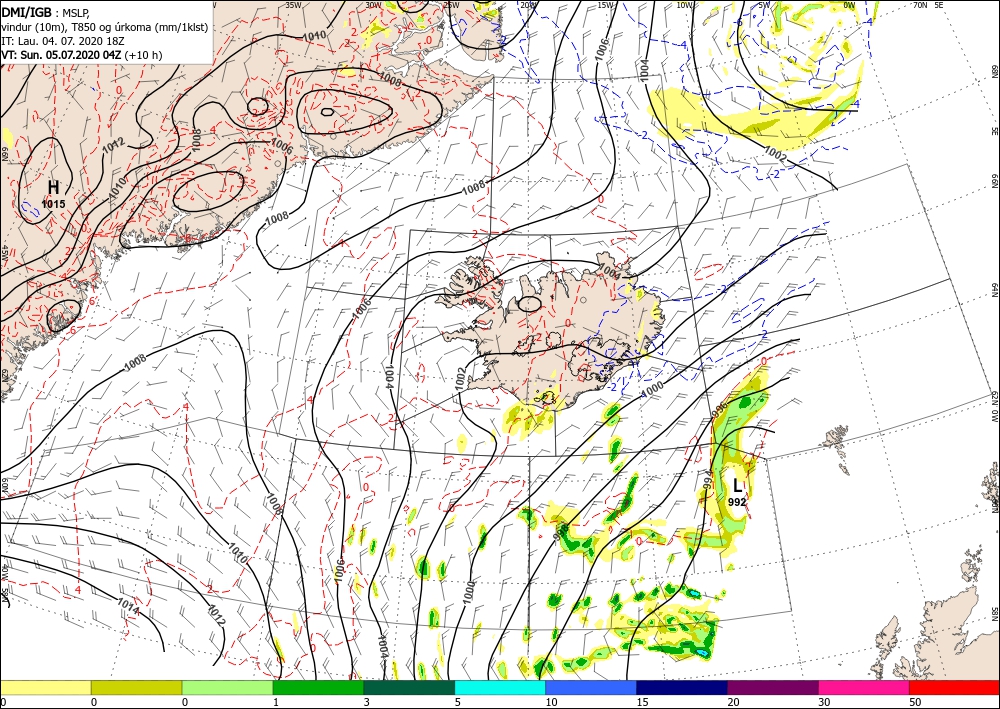This screenshot has width=1000, height=709.
Task: Click the legend value '10'
Action: click(x=551, y=702)
